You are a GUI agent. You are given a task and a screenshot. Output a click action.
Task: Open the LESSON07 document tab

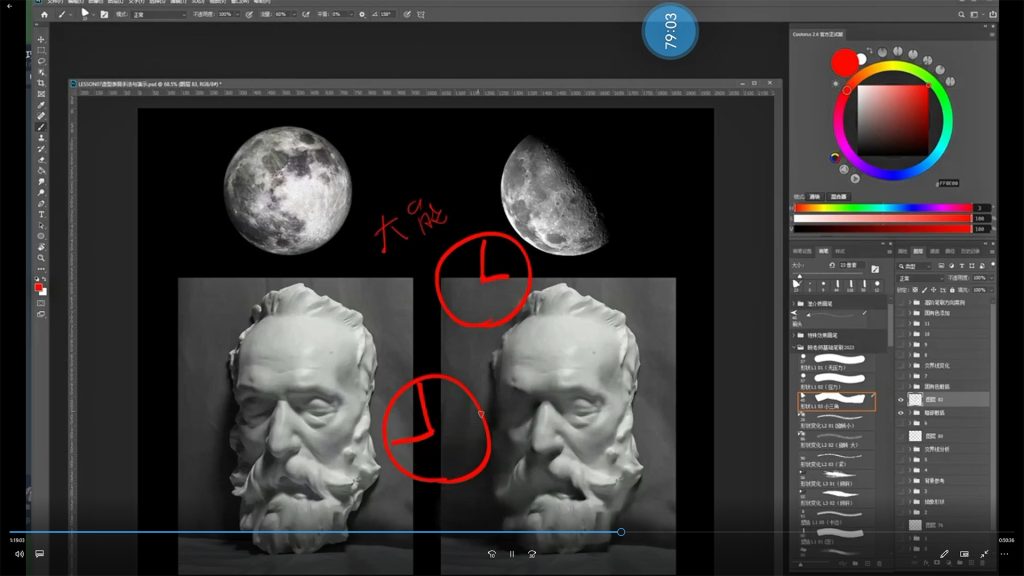click(x=150, y=84)
